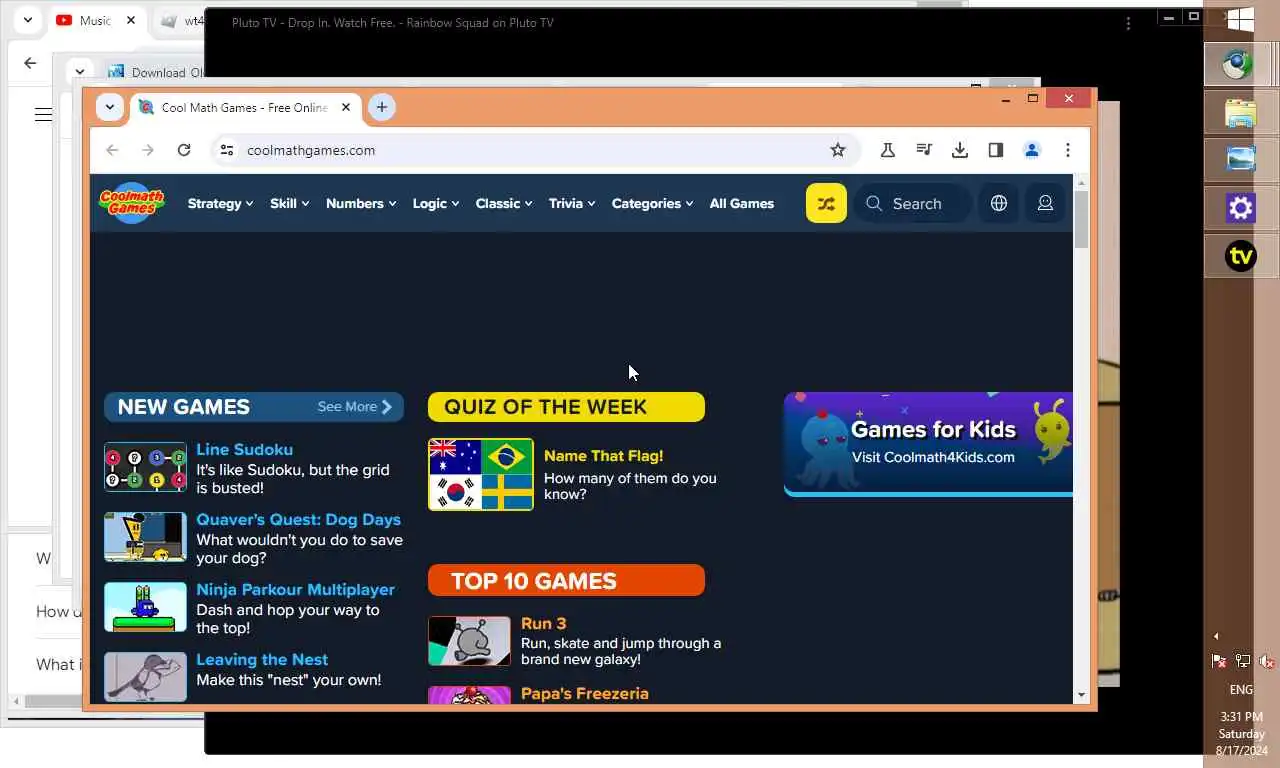Expand the Trivia menu
Viewport: 1280px width, 768px height.
pyautogui.click(x=572, y=203)
